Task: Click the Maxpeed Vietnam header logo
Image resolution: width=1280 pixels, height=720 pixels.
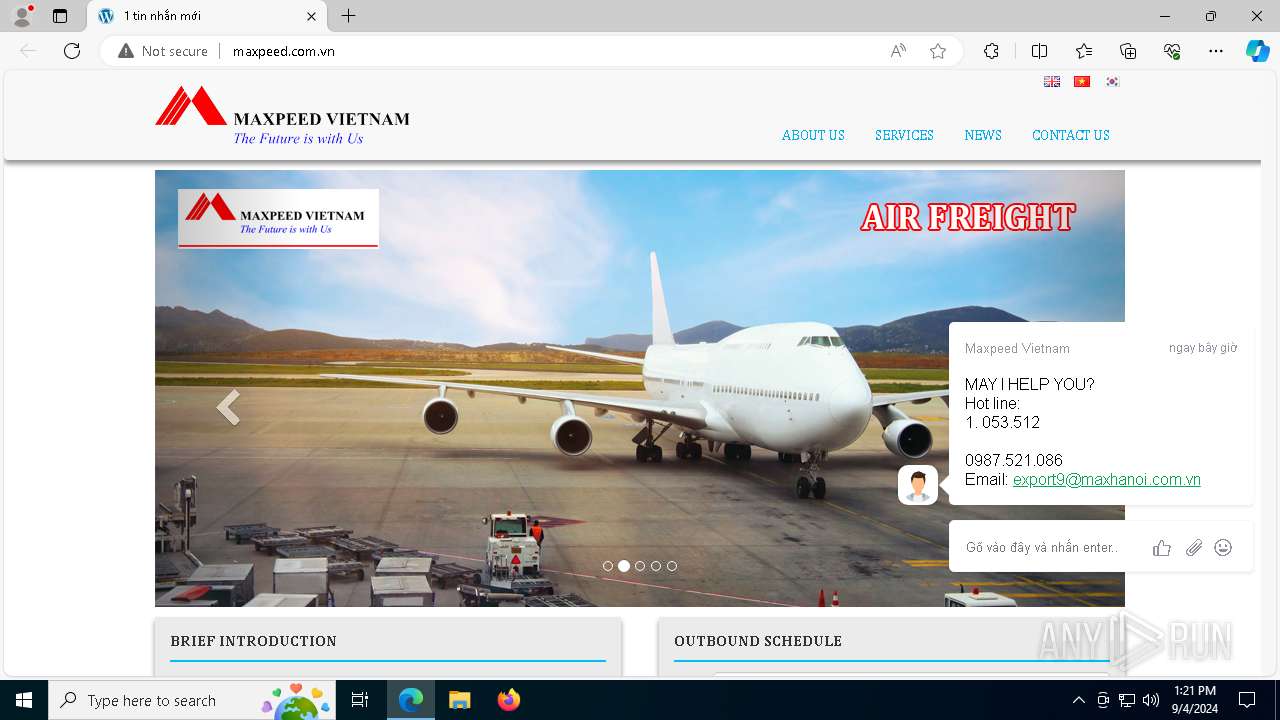Action: coord(282,116)
